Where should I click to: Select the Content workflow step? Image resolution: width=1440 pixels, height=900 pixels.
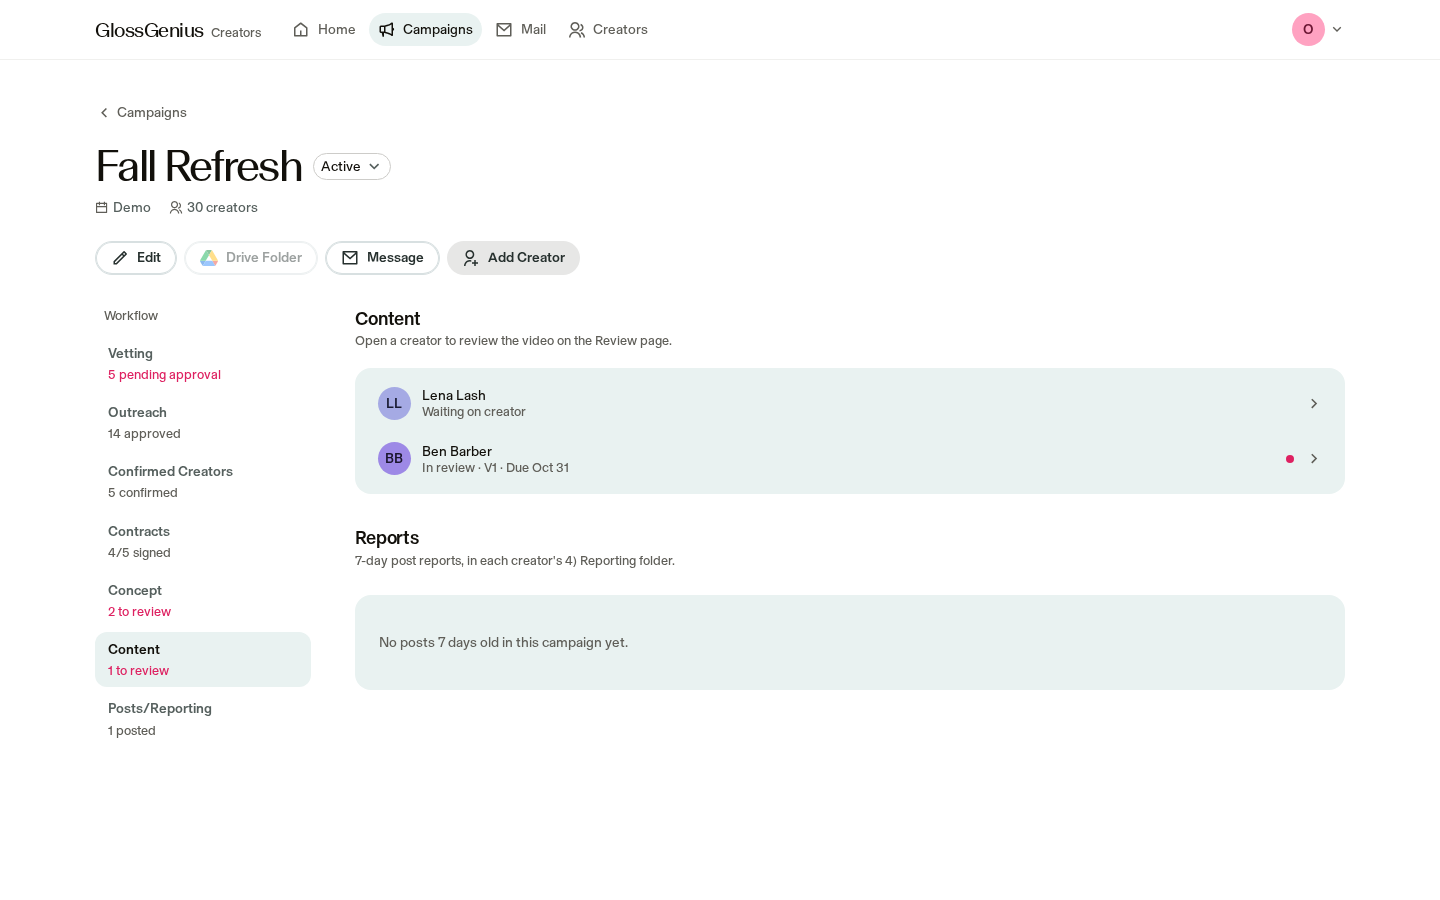pyautogui.click(x=203, y=660)
